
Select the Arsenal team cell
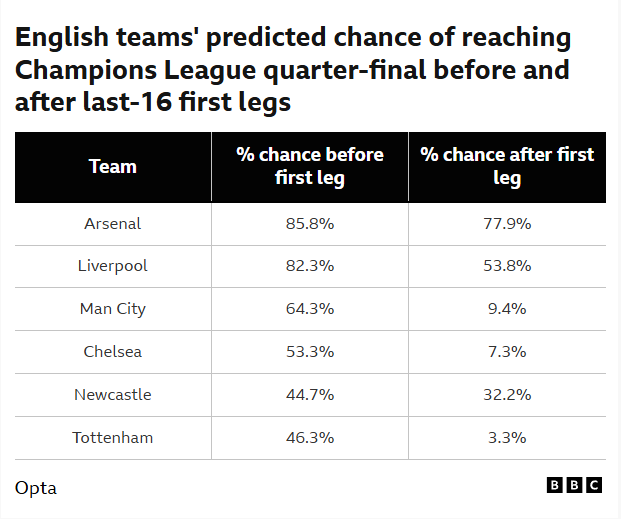tap(113, 224)
